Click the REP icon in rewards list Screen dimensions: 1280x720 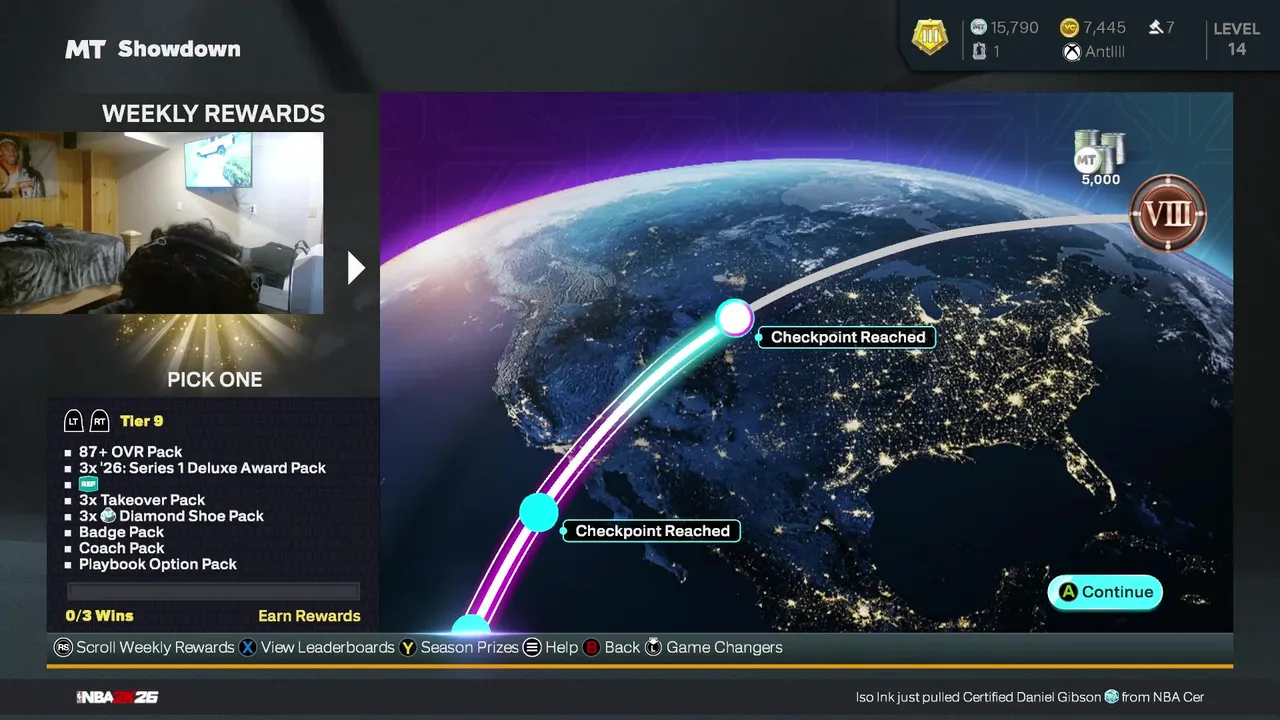(88, 484)
